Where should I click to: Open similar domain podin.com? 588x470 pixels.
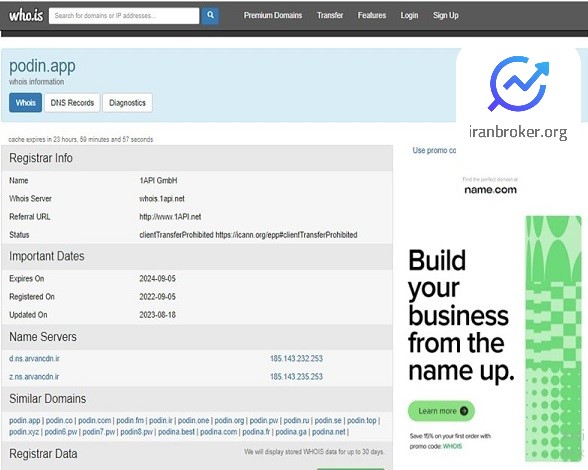point(94,420)
